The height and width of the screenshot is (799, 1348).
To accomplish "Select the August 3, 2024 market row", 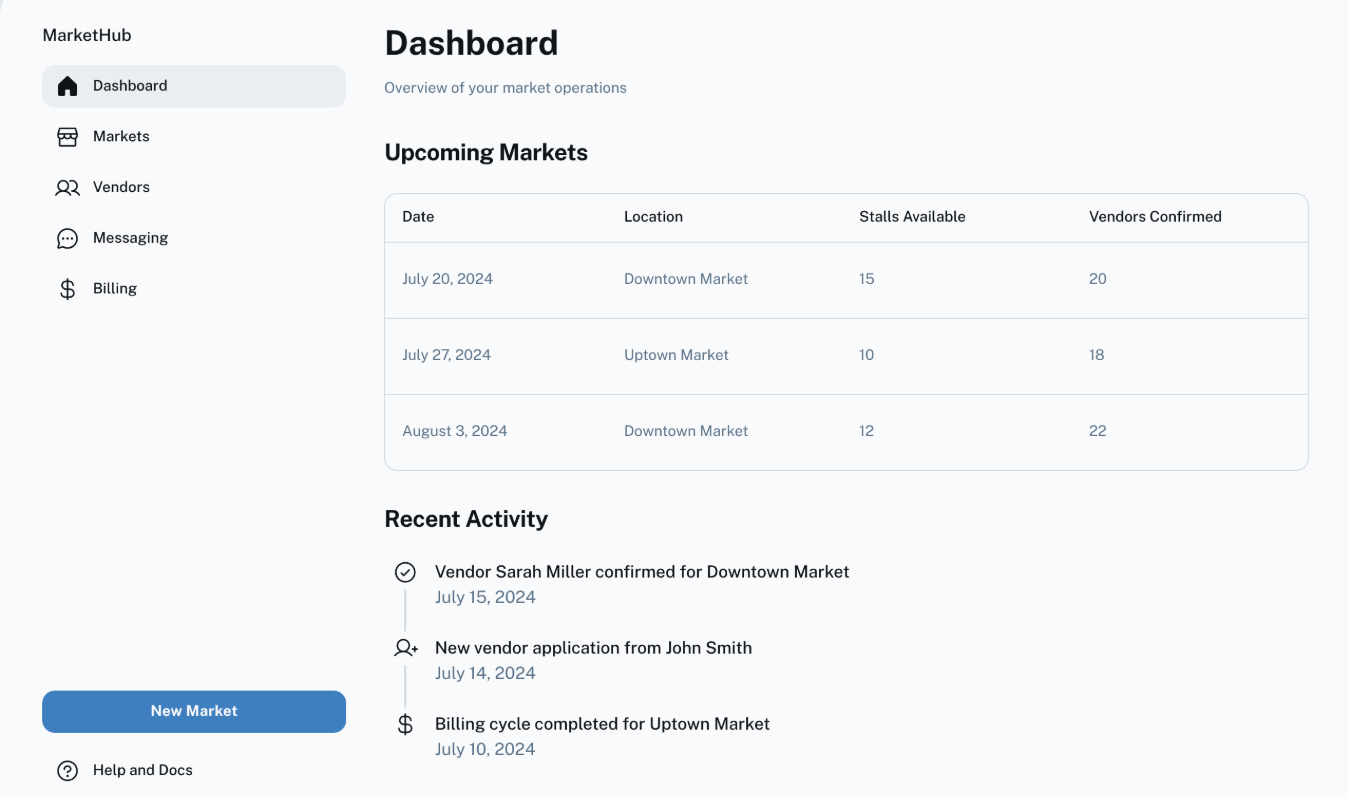I will tap(845, 432).
